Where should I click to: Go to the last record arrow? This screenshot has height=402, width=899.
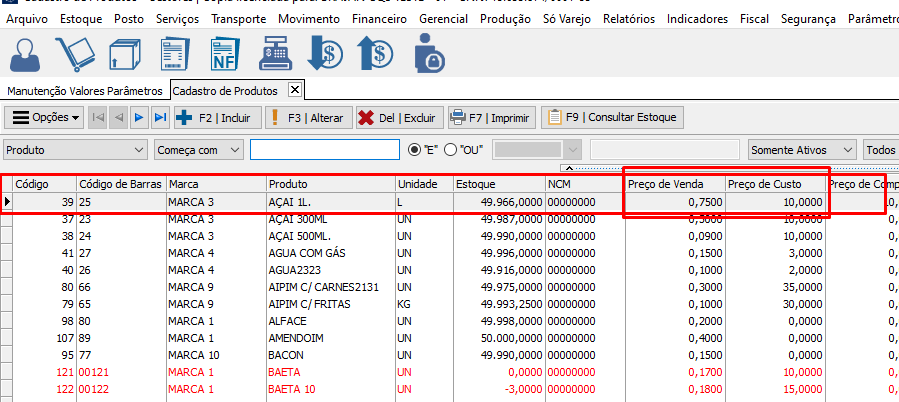coord(160,117)
